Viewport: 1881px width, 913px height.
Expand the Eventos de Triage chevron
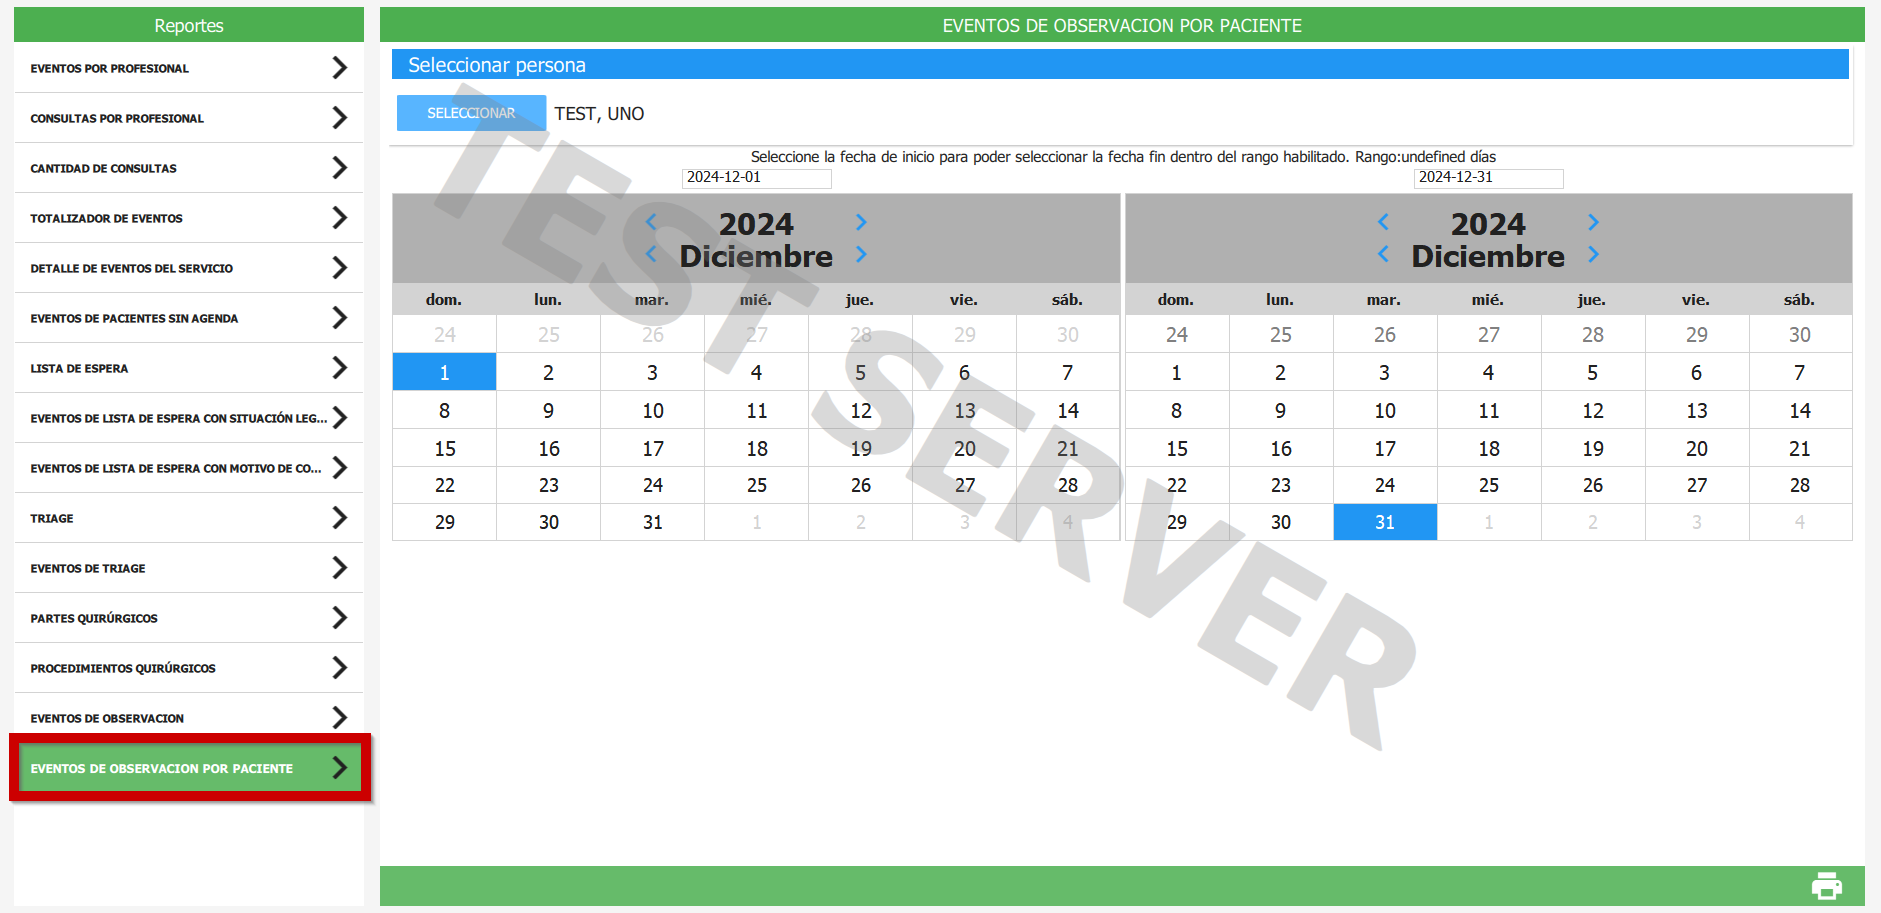340,568
